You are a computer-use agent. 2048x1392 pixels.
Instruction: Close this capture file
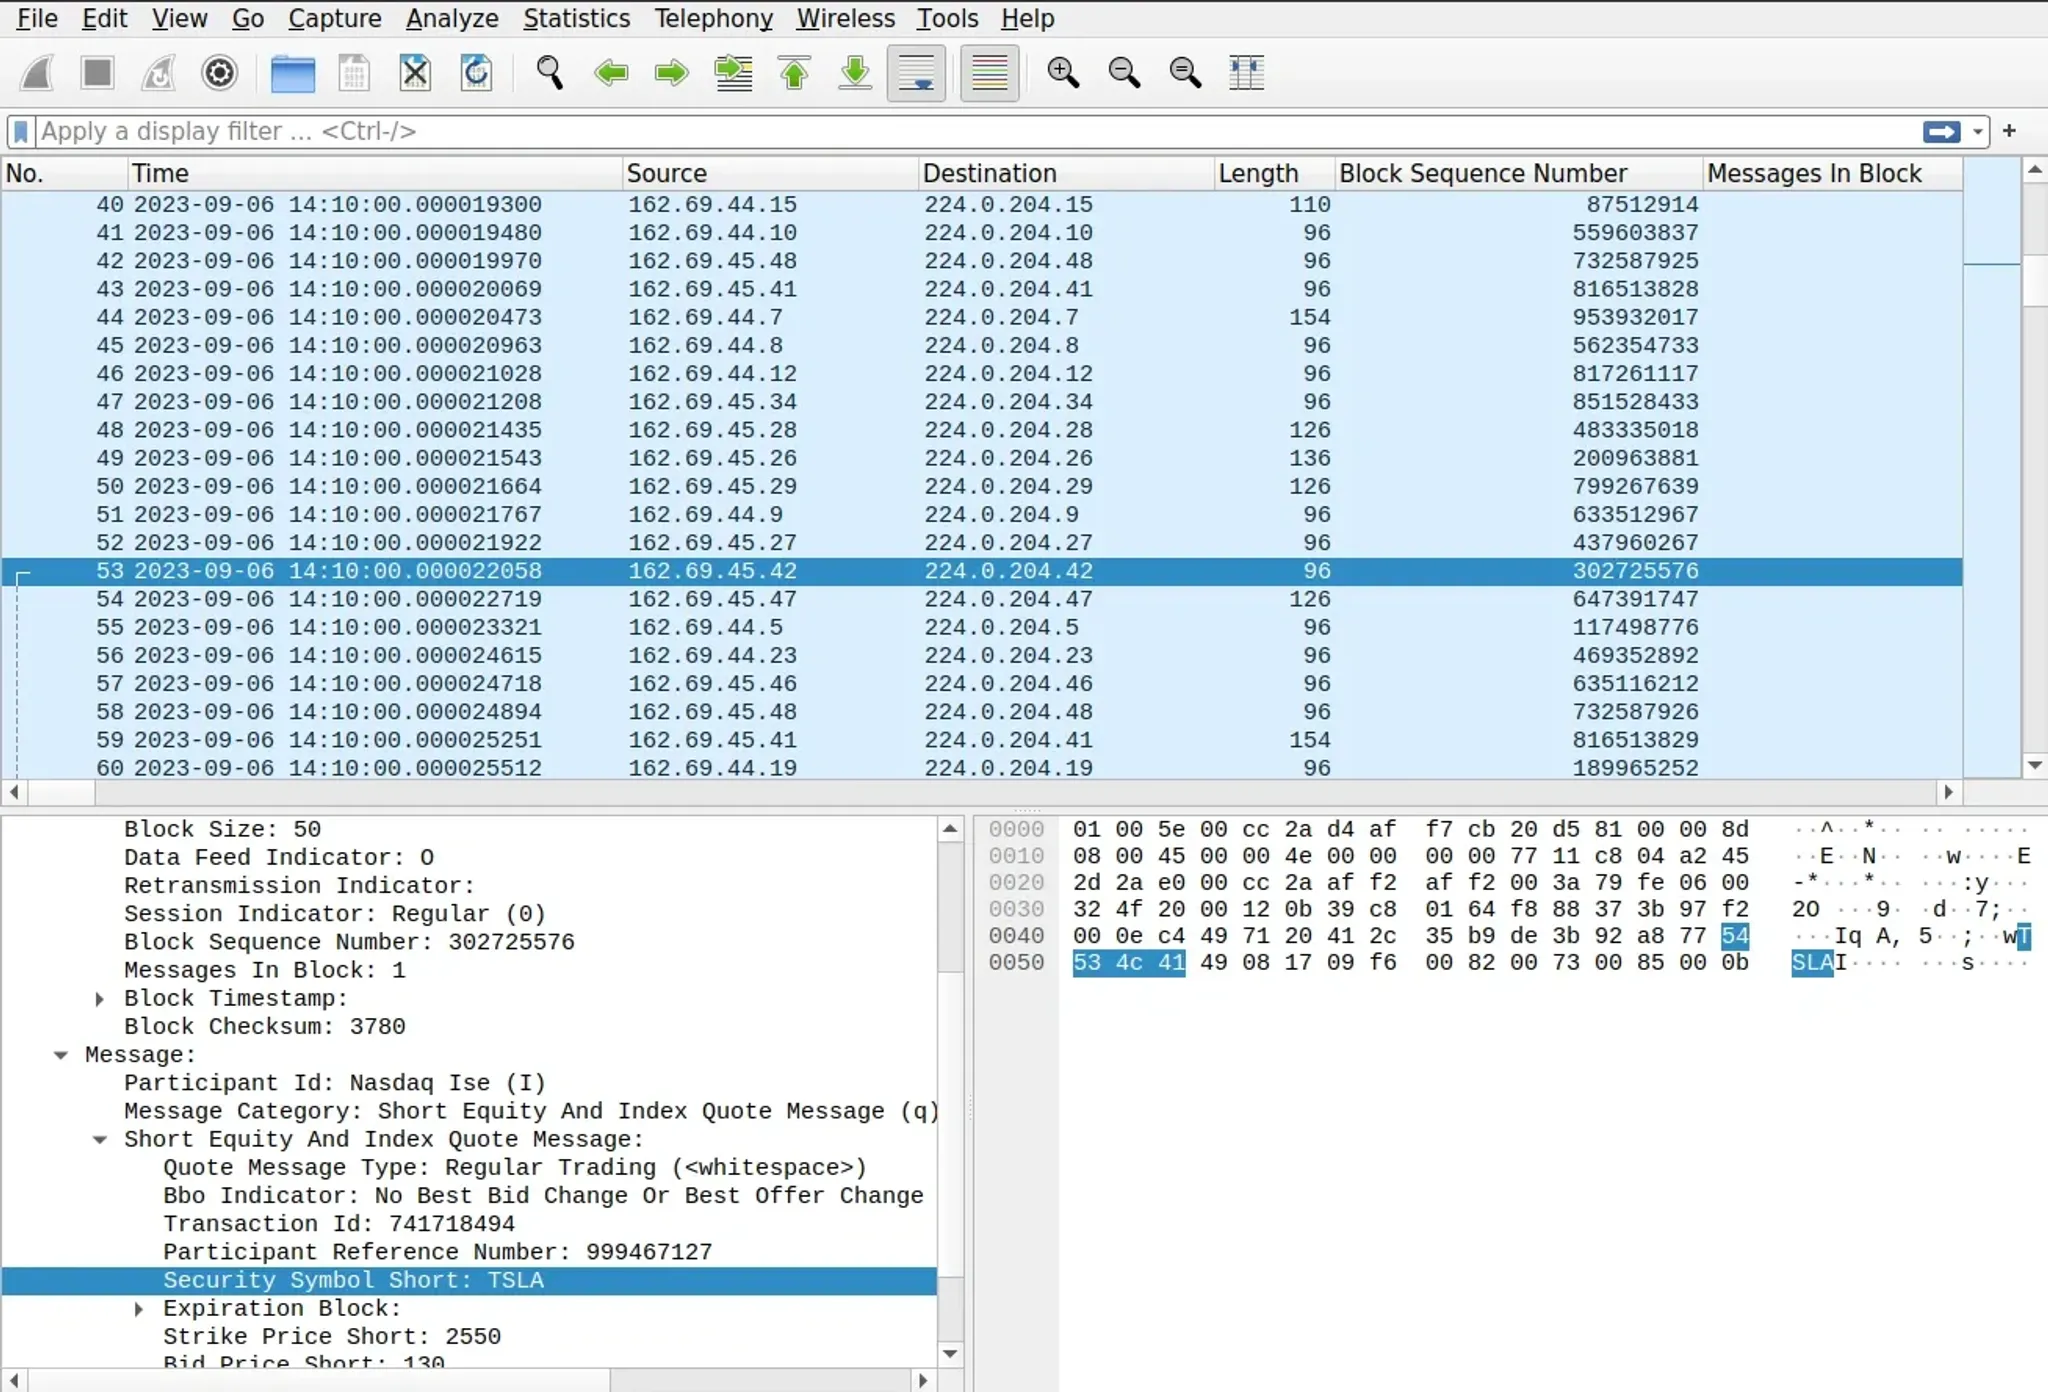click(415, 73)
